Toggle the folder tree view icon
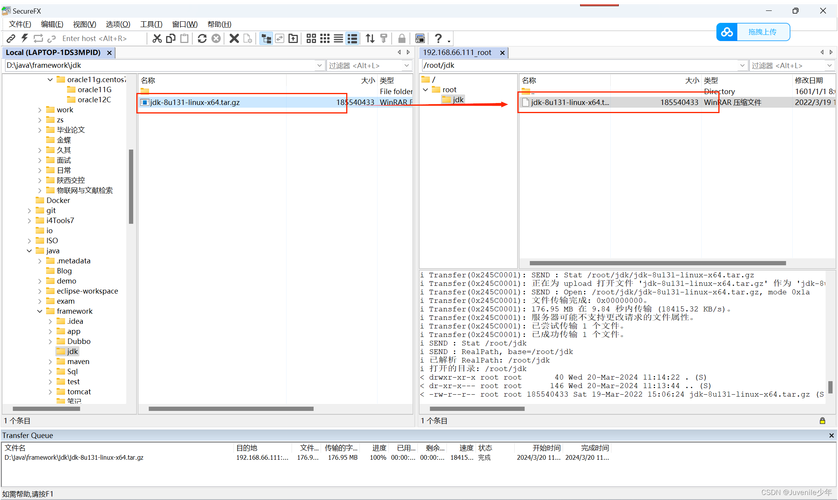This screenshot has height=500, width=838. (x=266, y=38)
